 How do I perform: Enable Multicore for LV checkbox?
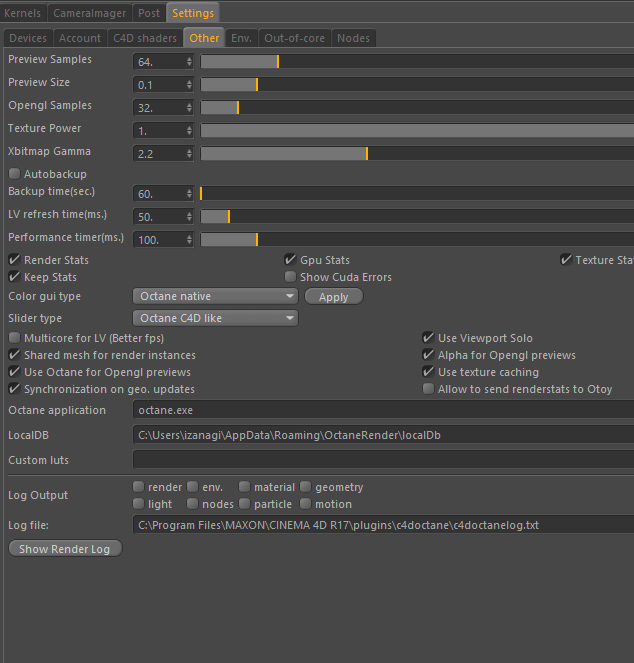[x=14, y=337]
